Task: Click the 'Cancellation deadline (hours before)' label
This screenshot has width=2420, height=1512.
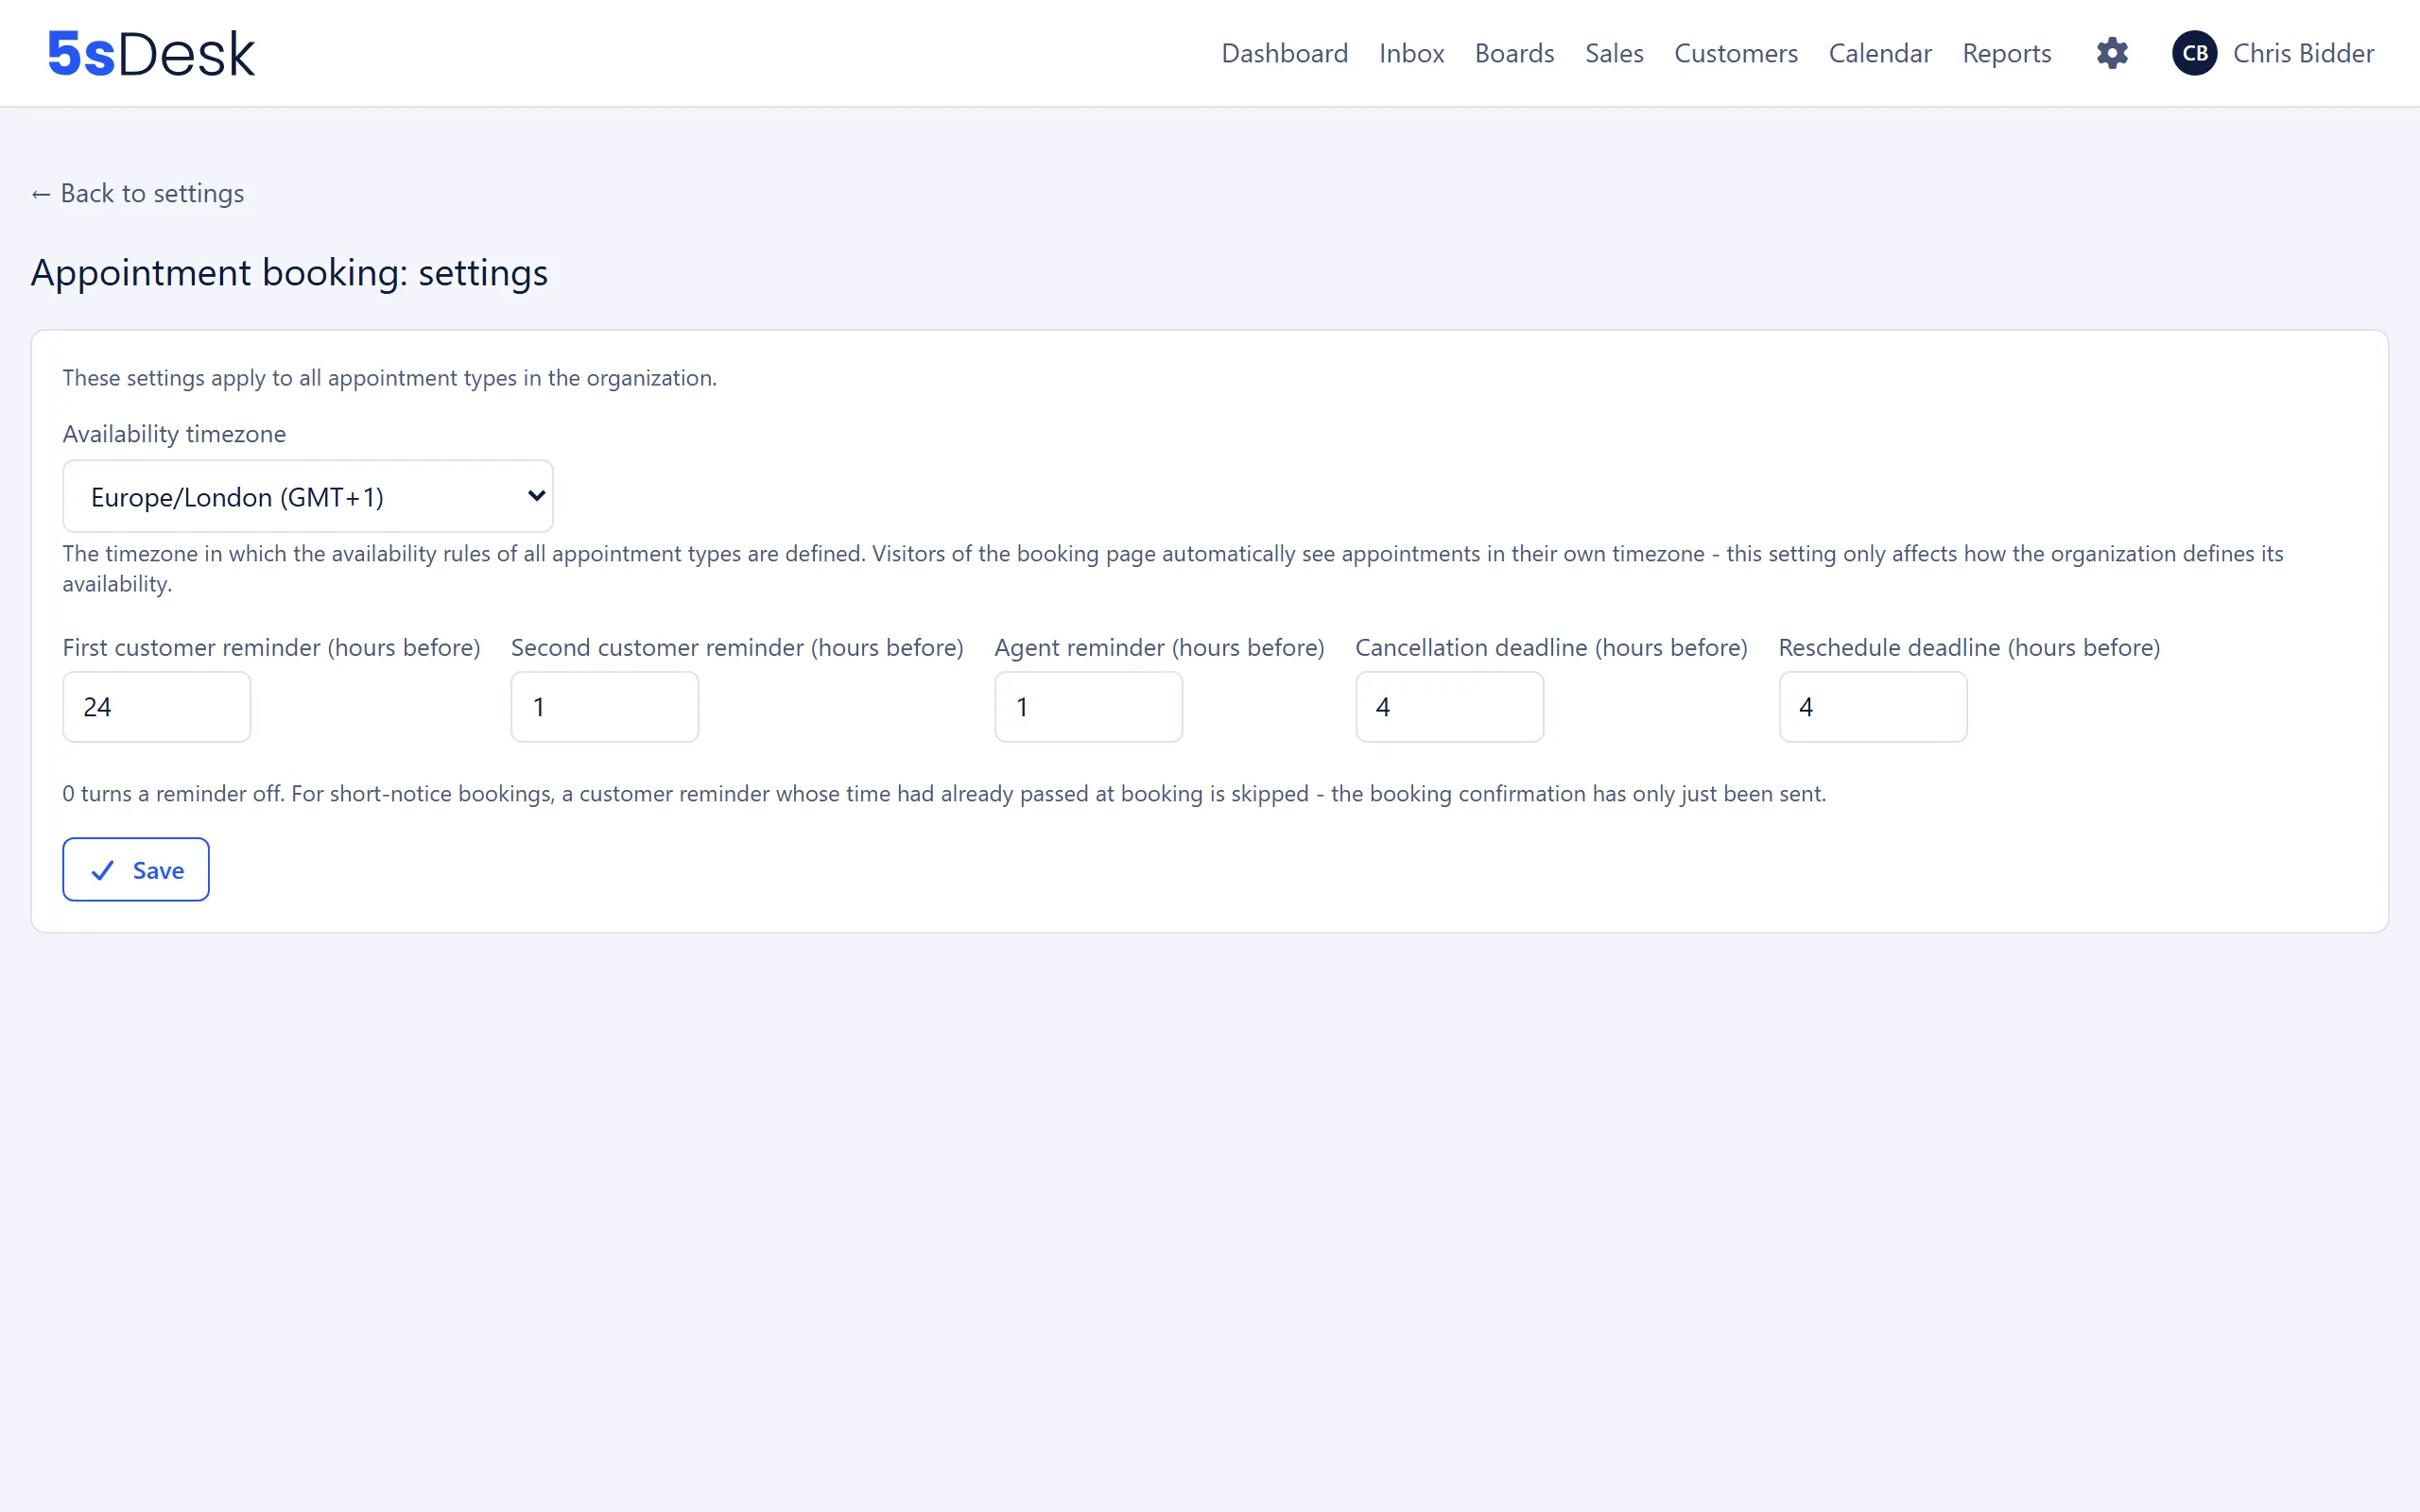Action: (x=1551, y=647)
